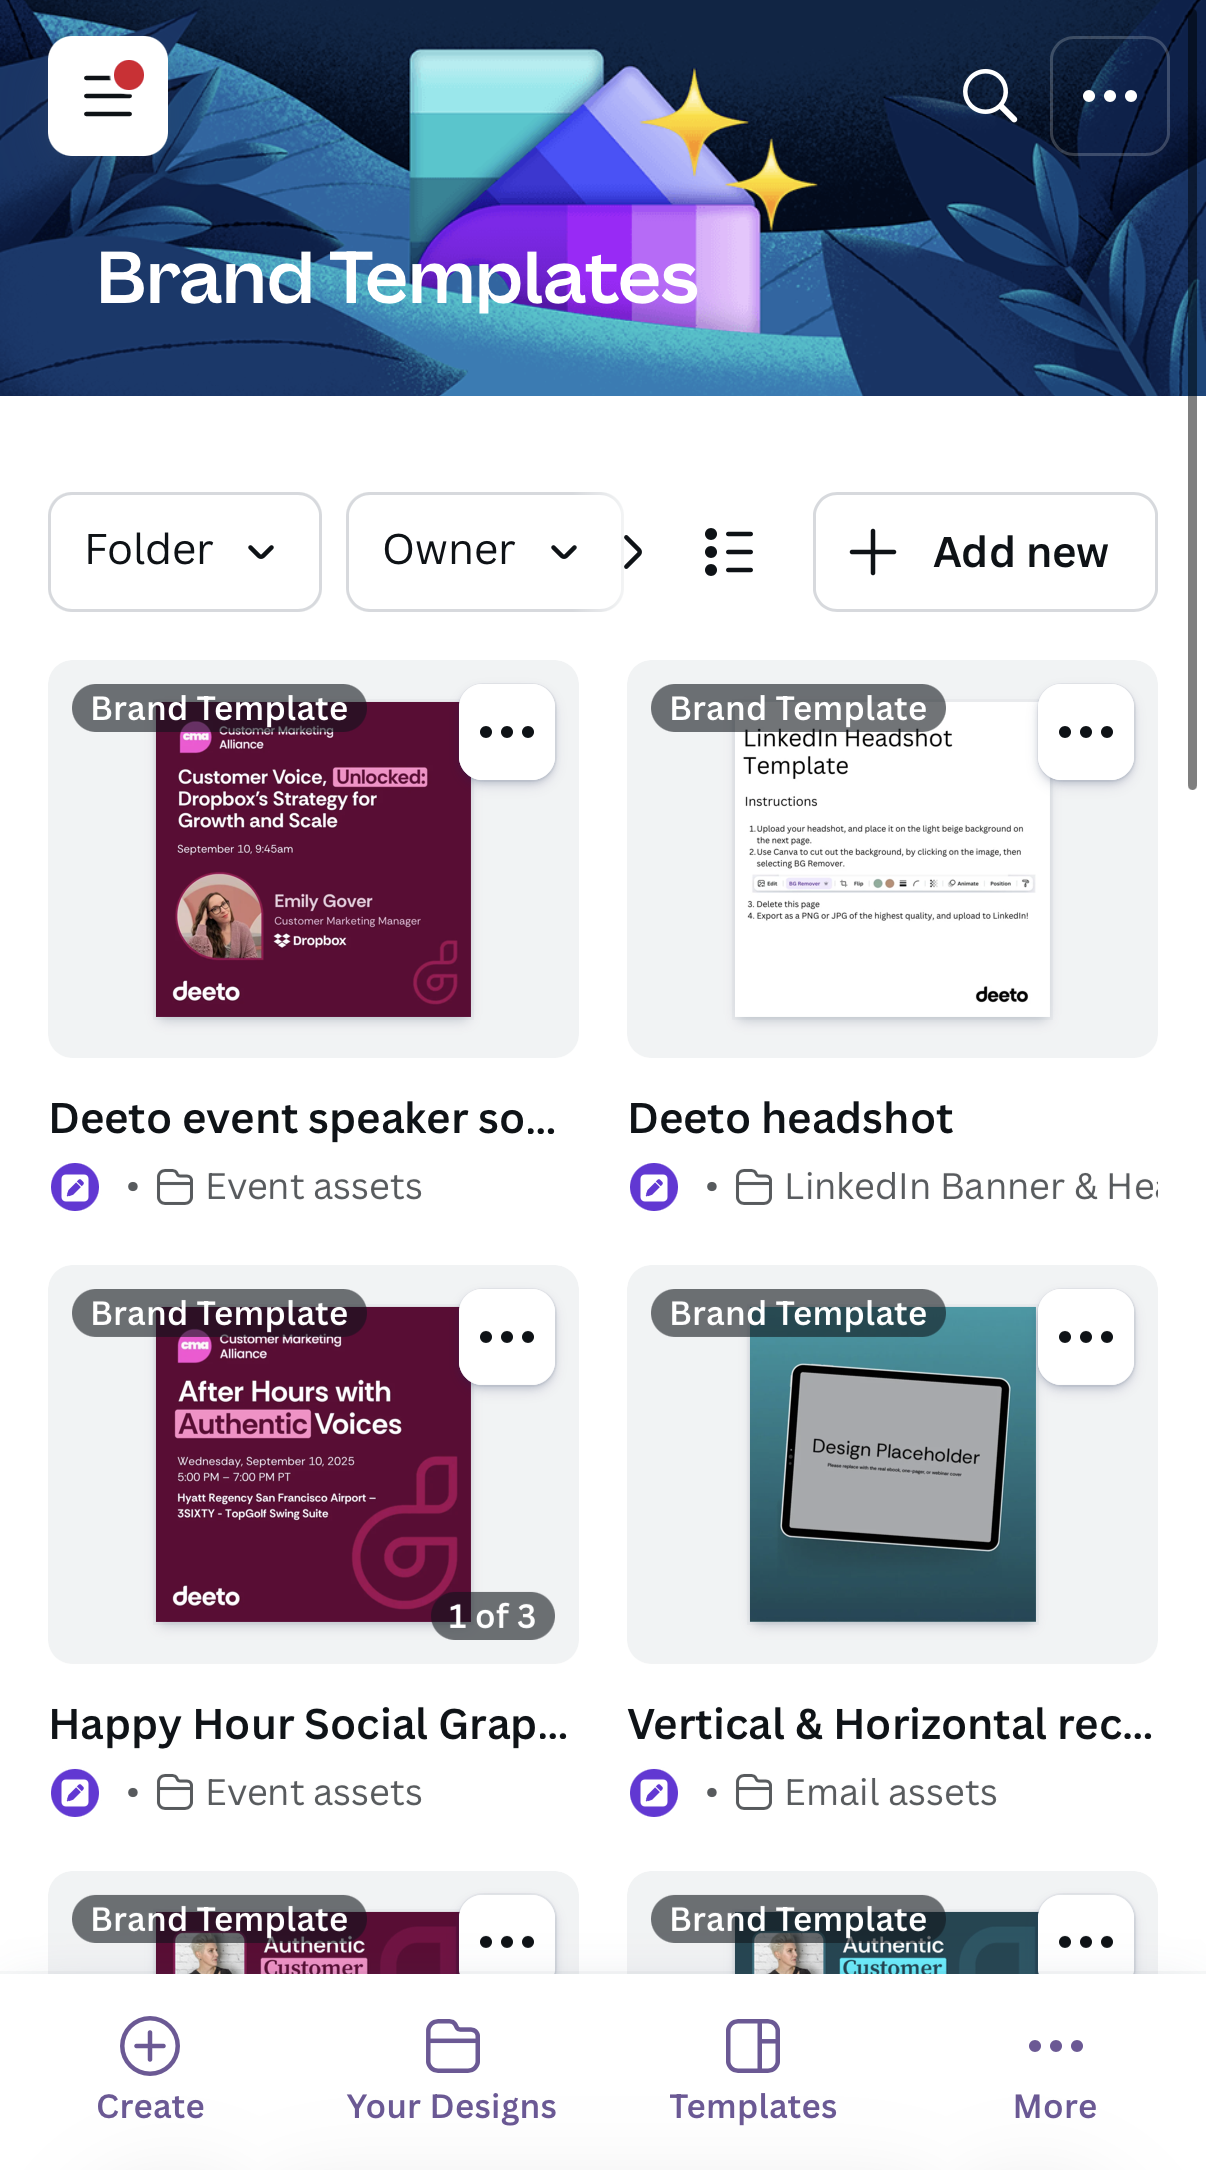Tap editor badge icon under Vertical & Horizontal
The height and width of the screenshot is (2170, 1206).
[x=654, y=1793]
